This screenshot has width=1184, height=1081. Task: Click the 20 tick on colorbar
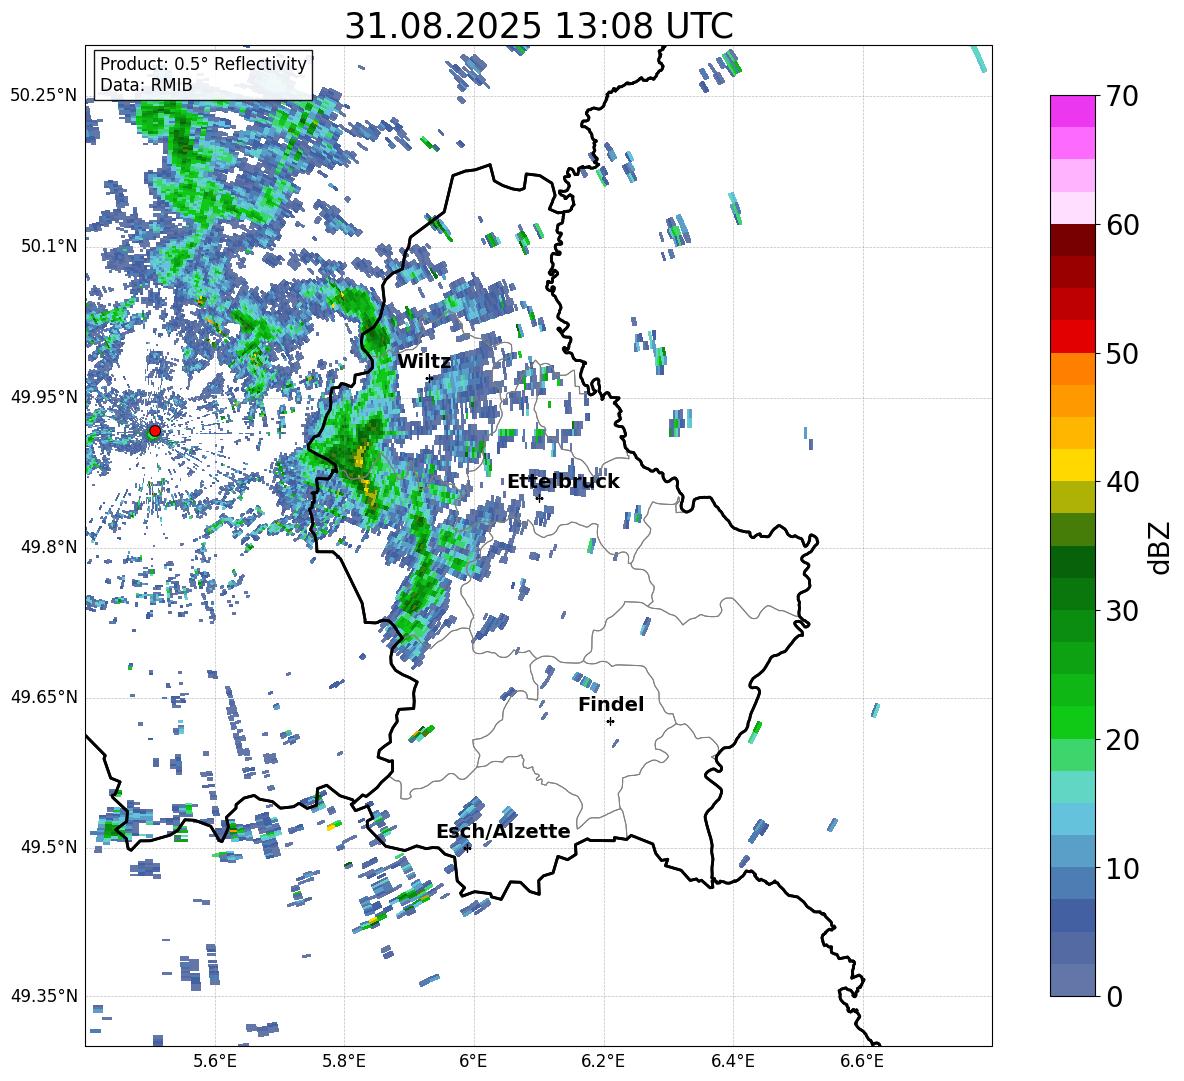coord(1122,740)
